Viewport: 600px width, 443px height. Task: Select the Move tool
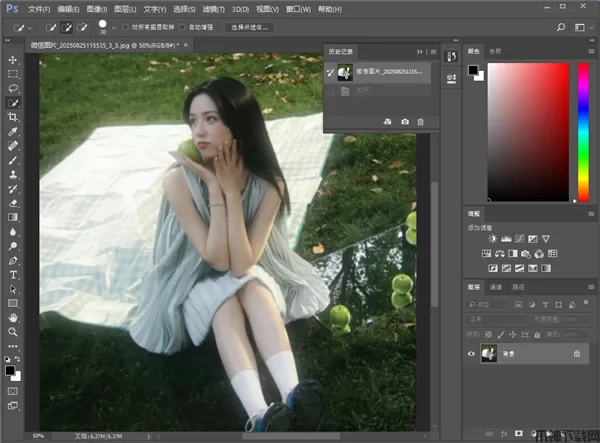coord(13,59)
